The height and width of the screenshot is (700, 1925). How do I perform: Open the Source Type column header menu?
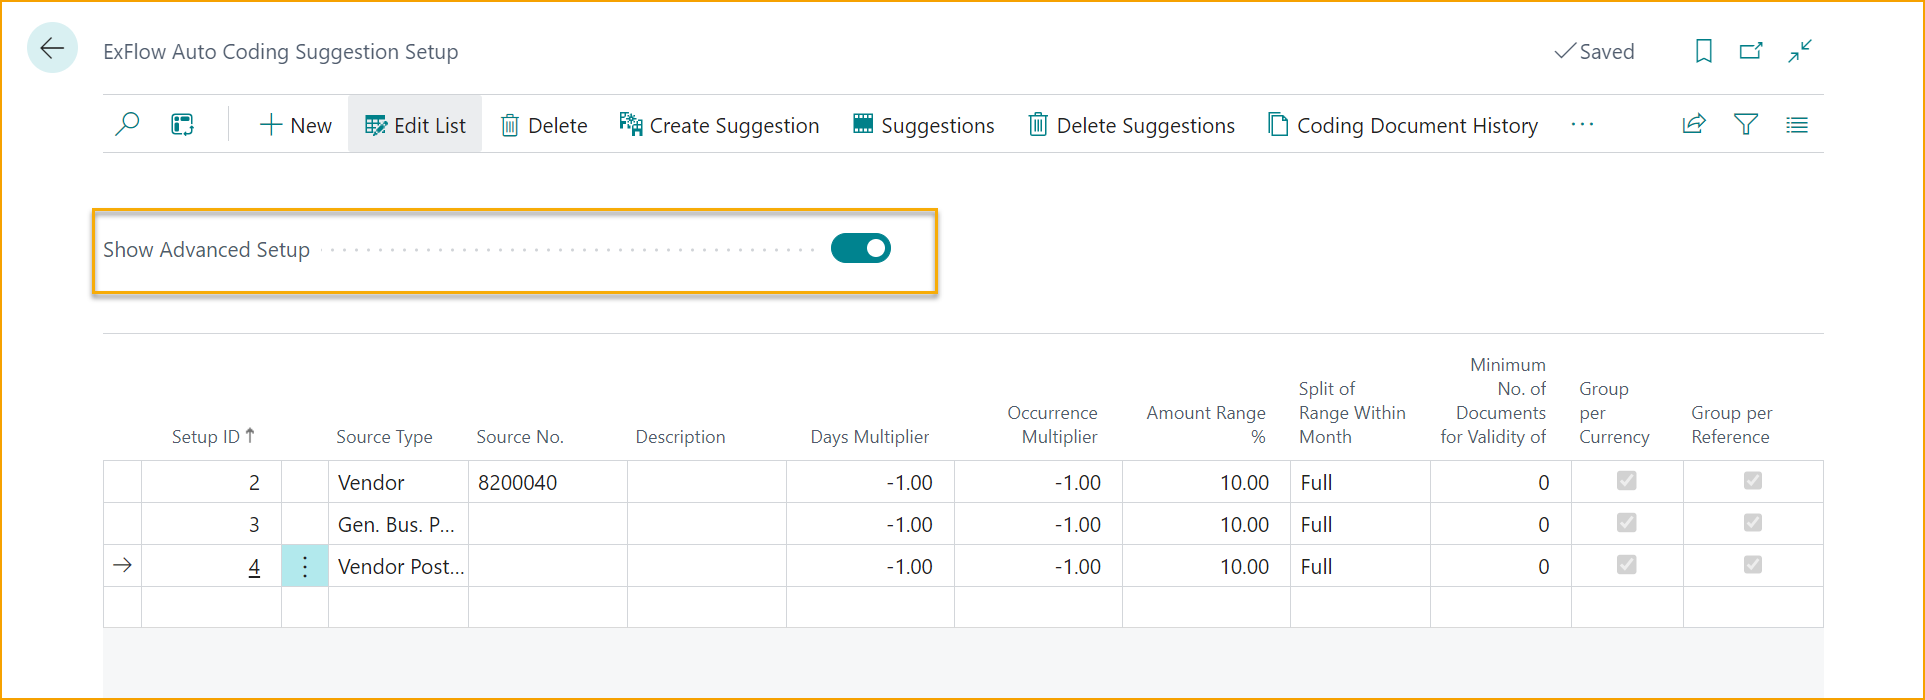(x=384, y=437)
